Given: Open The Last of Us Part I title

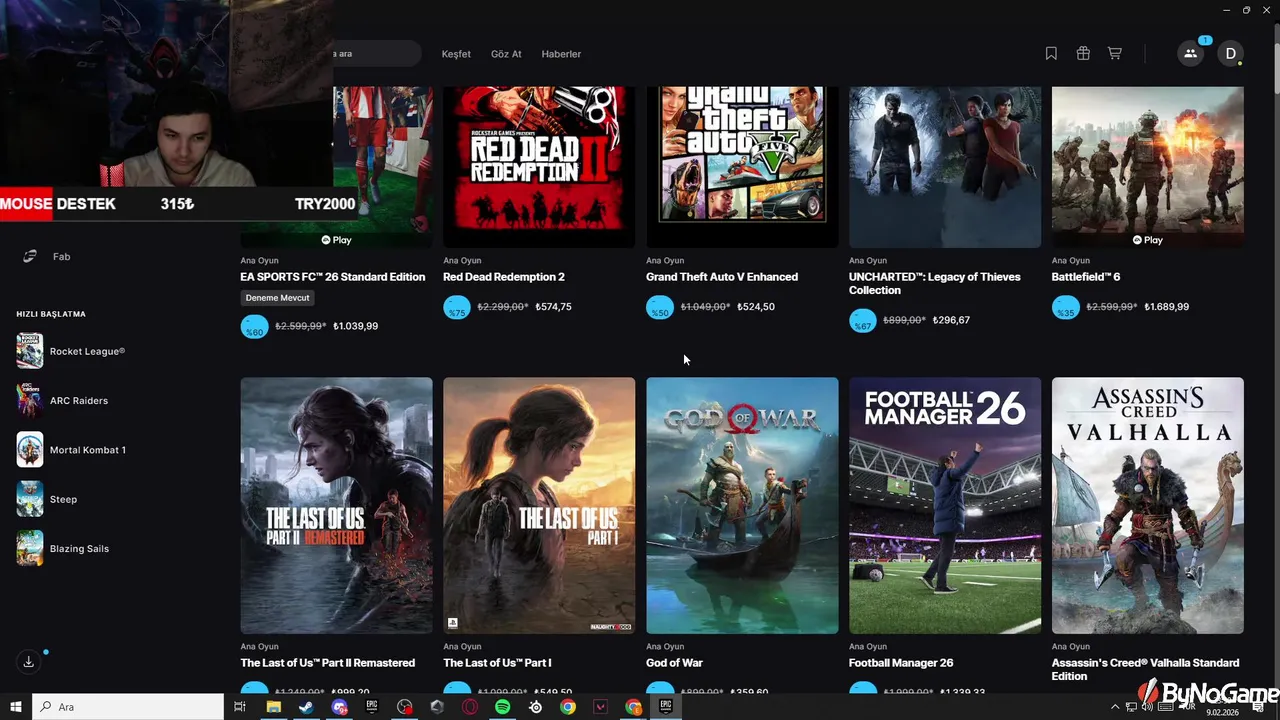Looking at the screenshot, I should coord(497,663).
